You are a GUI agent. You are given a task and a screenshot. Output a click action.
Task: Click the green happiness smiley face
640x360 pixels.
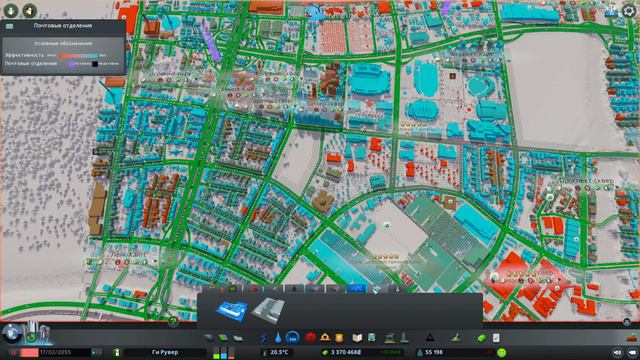point(502,352)
